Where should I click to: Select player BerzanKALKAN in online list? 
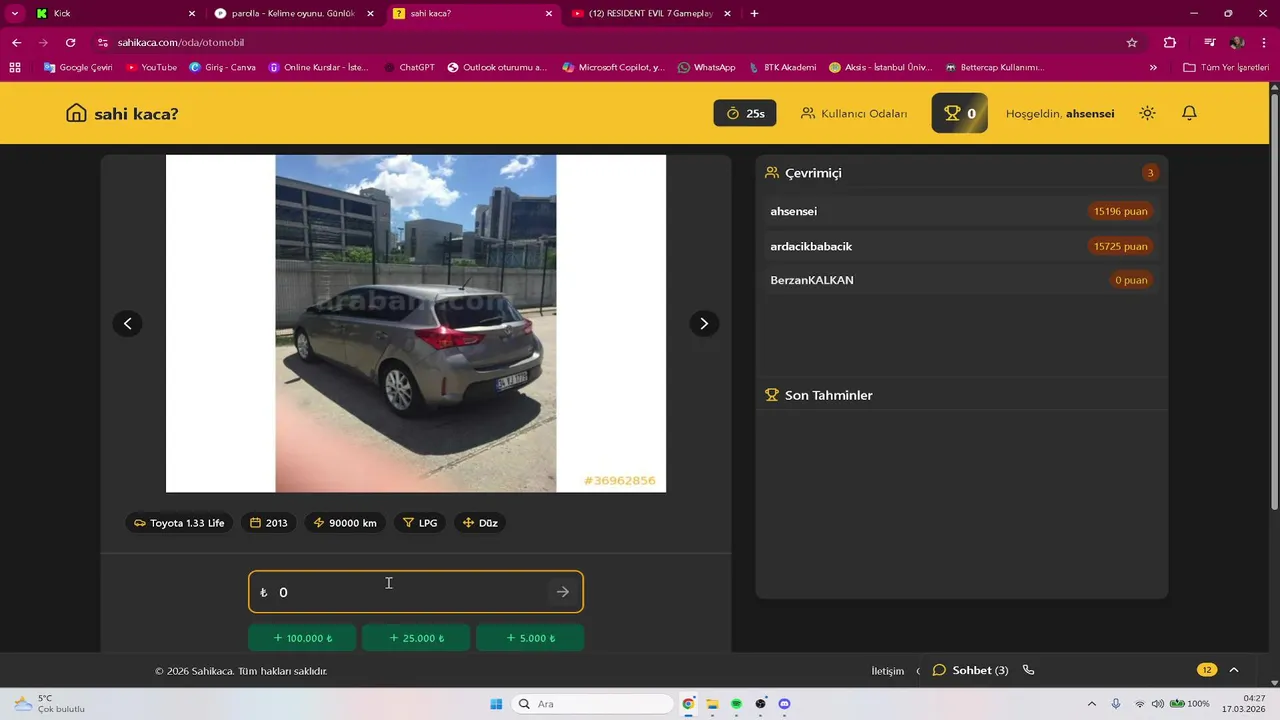tap(961, 280)
